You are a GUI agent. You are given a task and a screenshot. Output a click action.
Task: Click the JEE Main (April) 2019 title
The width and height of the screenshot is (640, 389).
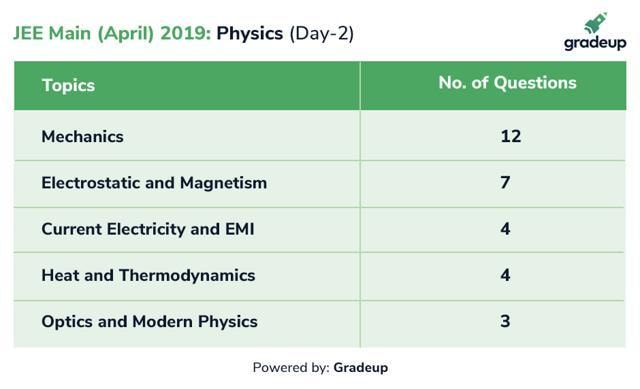[x=112, y=33]
